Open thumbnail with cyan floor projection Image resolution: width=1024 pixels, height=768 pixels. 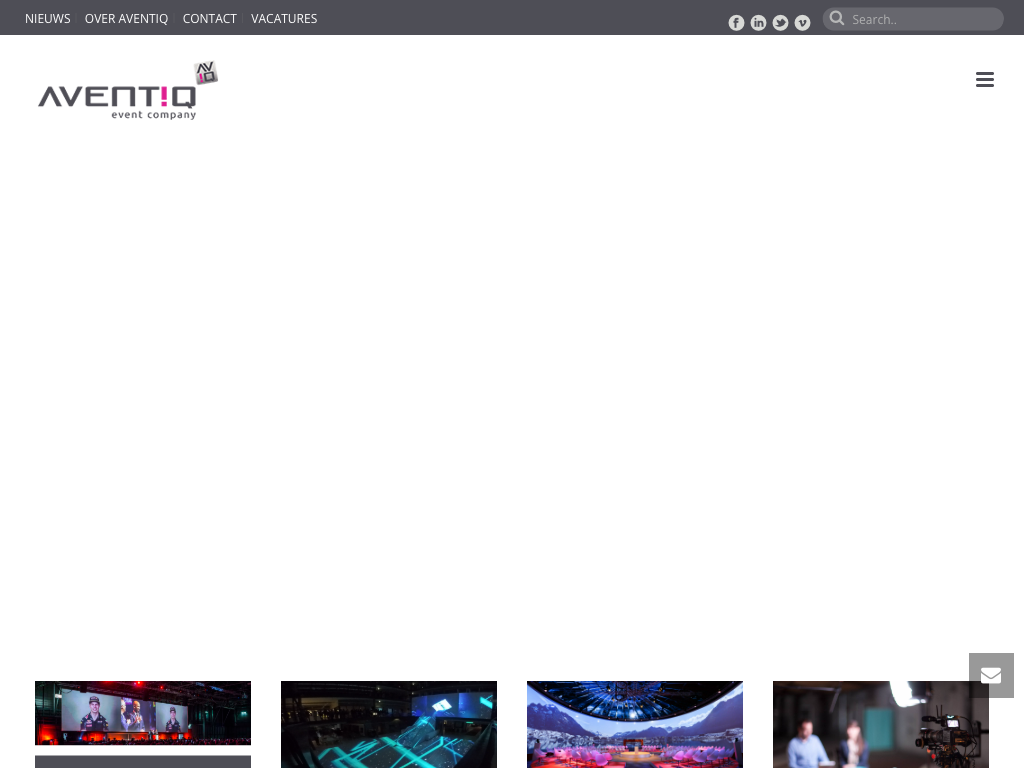coord(389,724)
